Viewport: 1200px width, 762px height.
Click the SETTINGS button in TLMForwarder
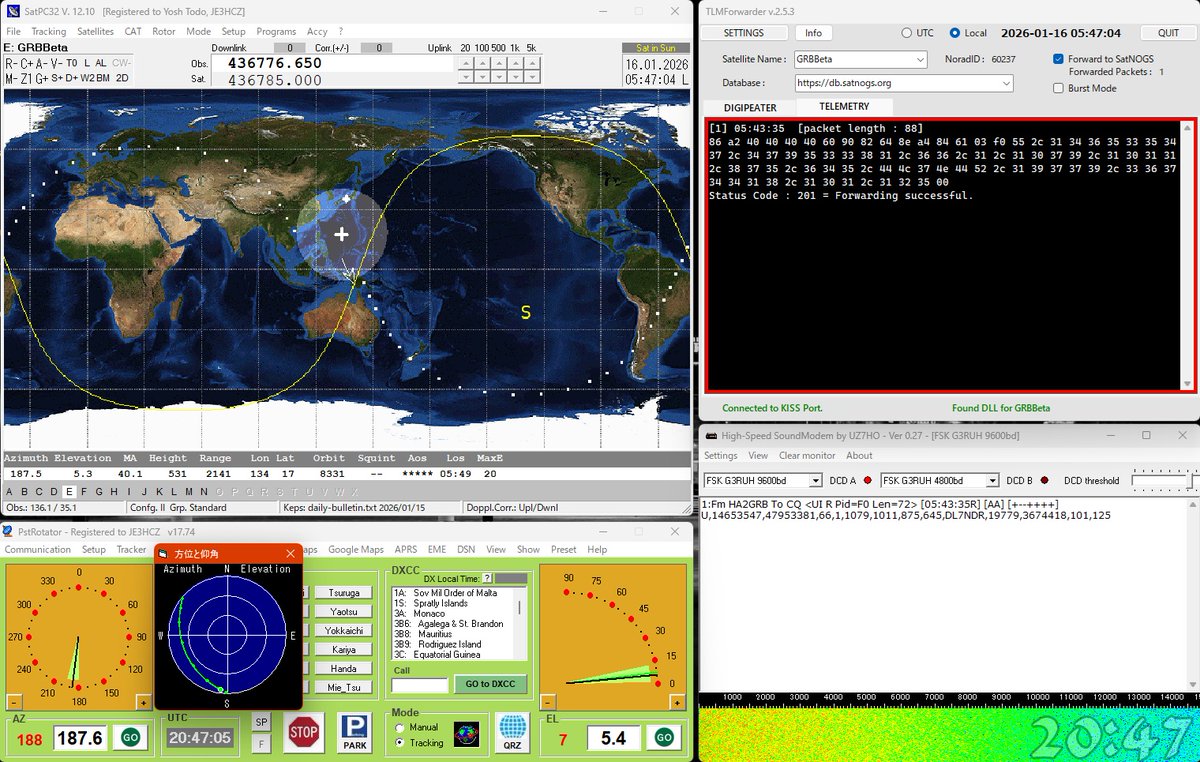coord(744,33)
